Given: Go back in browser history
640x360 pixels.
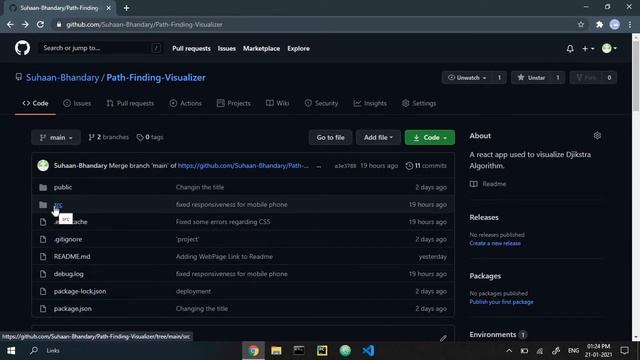Looking at the screenshot, I should (10, 24).
